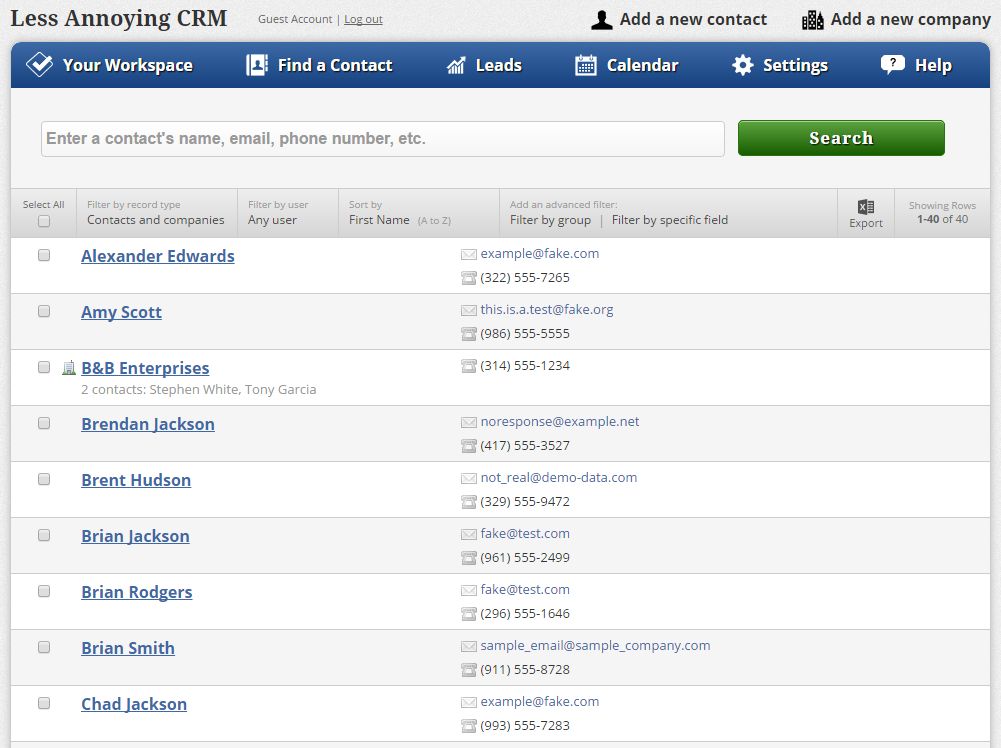Click the Showing Rows 1-40 of 40 text

(942, 213)
